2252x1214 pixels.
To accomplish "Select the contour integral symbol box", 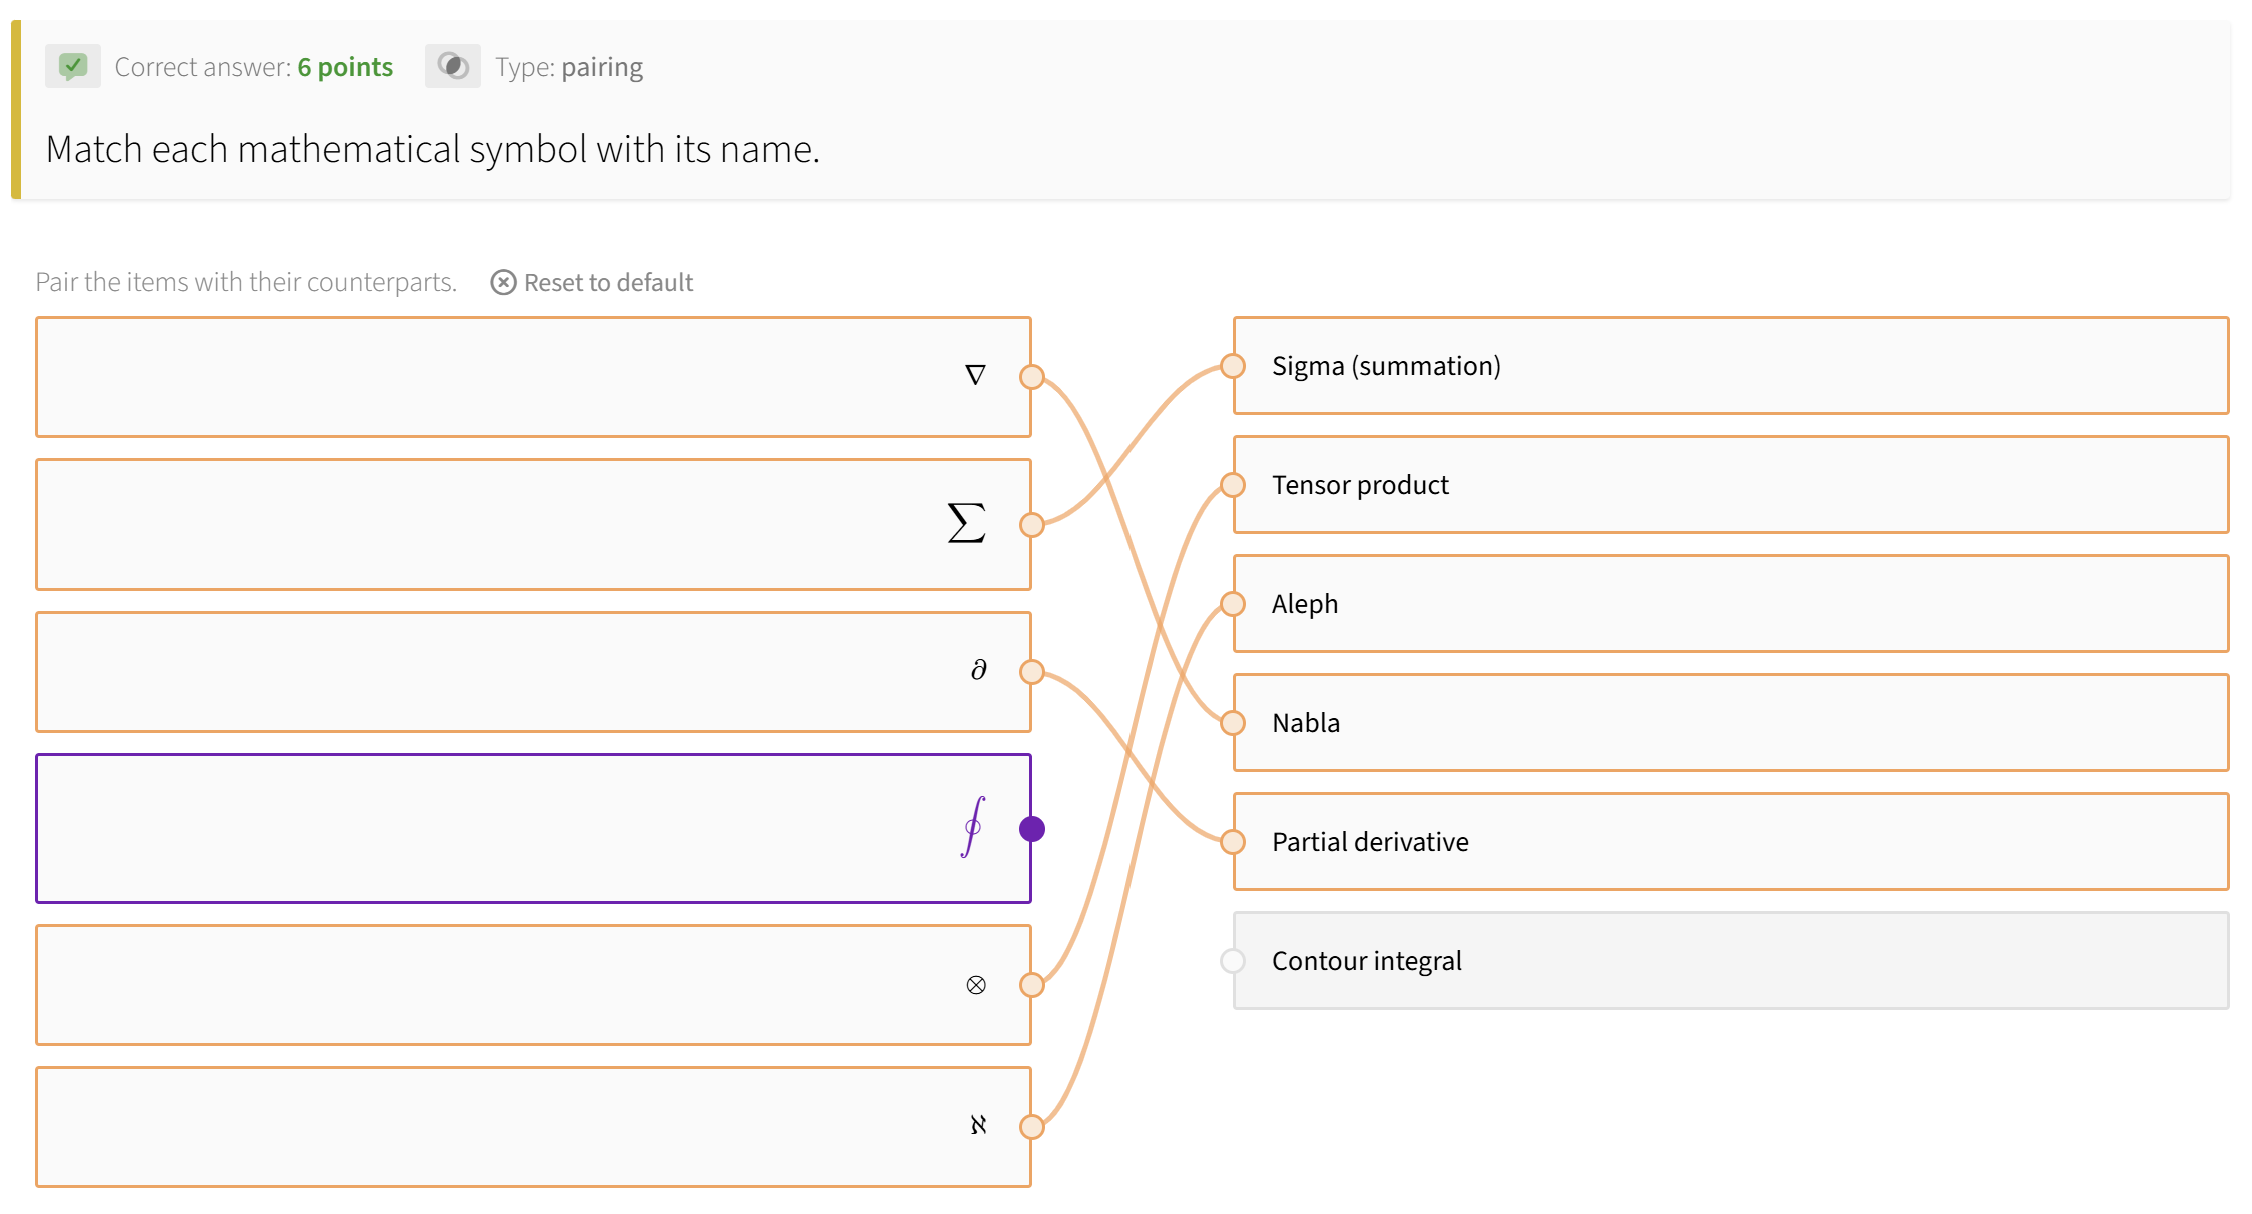I will (534, 828).
